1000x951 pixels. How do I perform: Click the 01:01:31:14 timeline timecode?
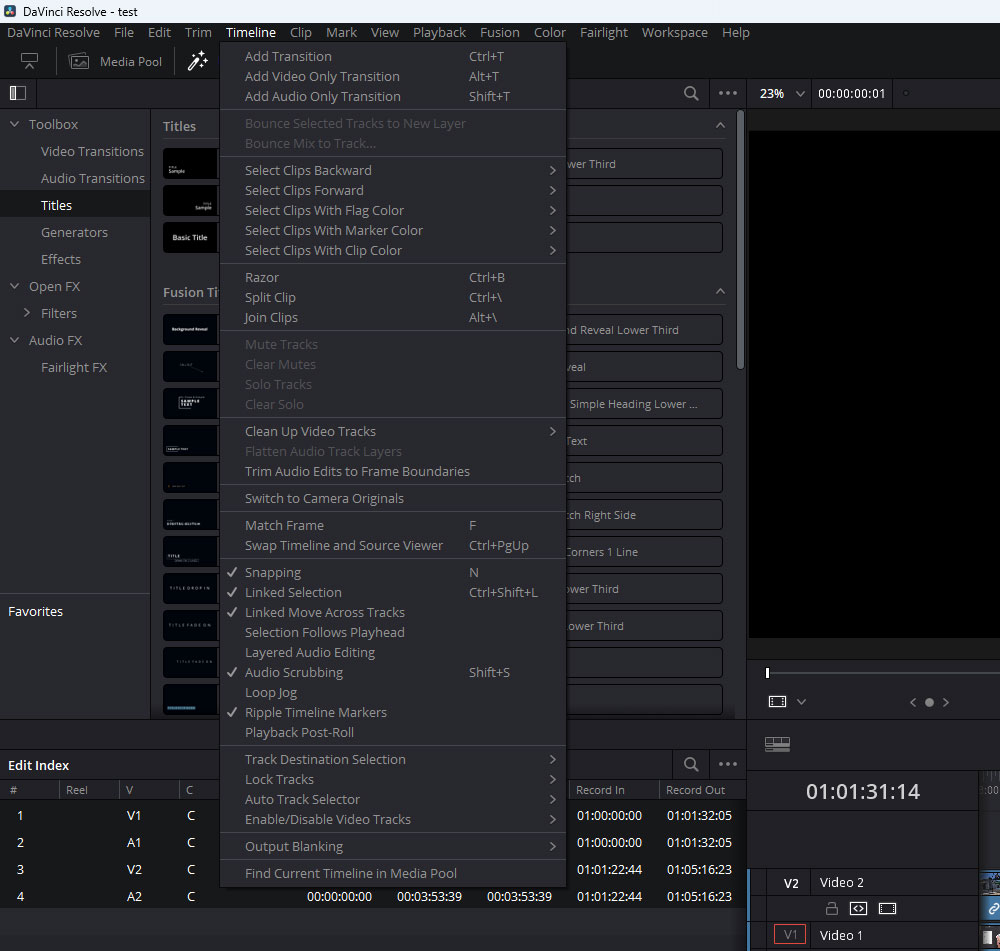862,792
